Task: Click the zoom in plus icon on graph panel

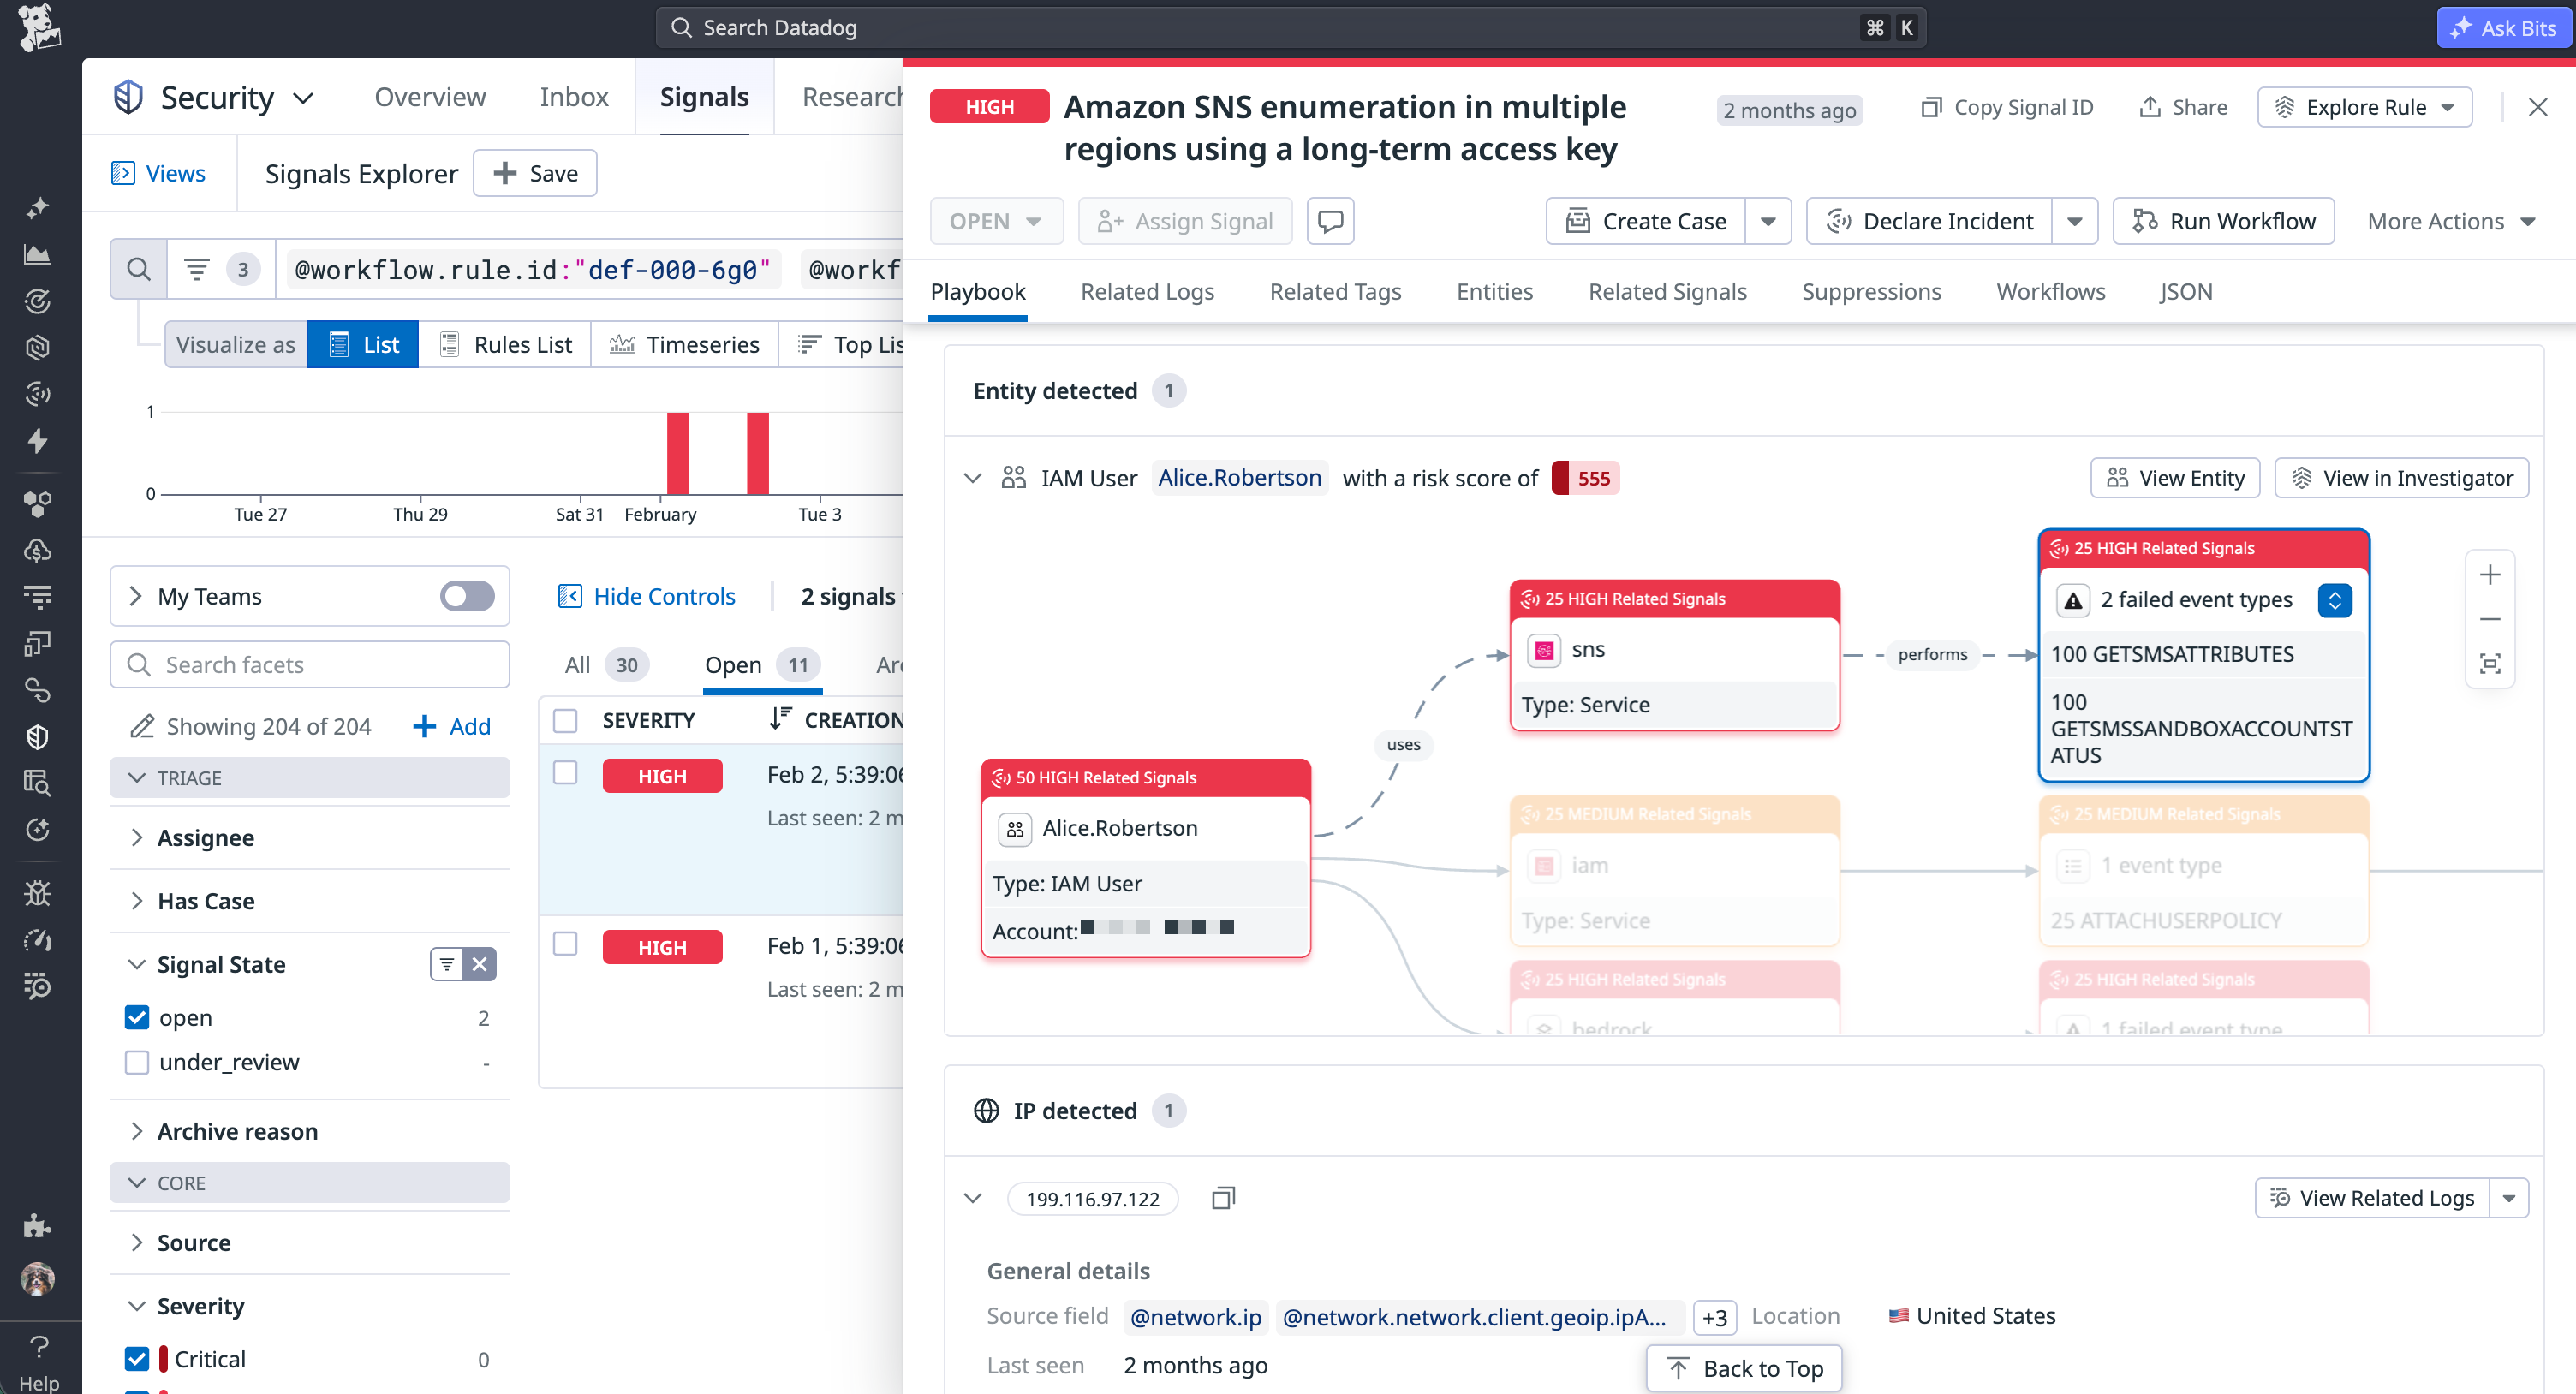Action: click(2491, 574)
